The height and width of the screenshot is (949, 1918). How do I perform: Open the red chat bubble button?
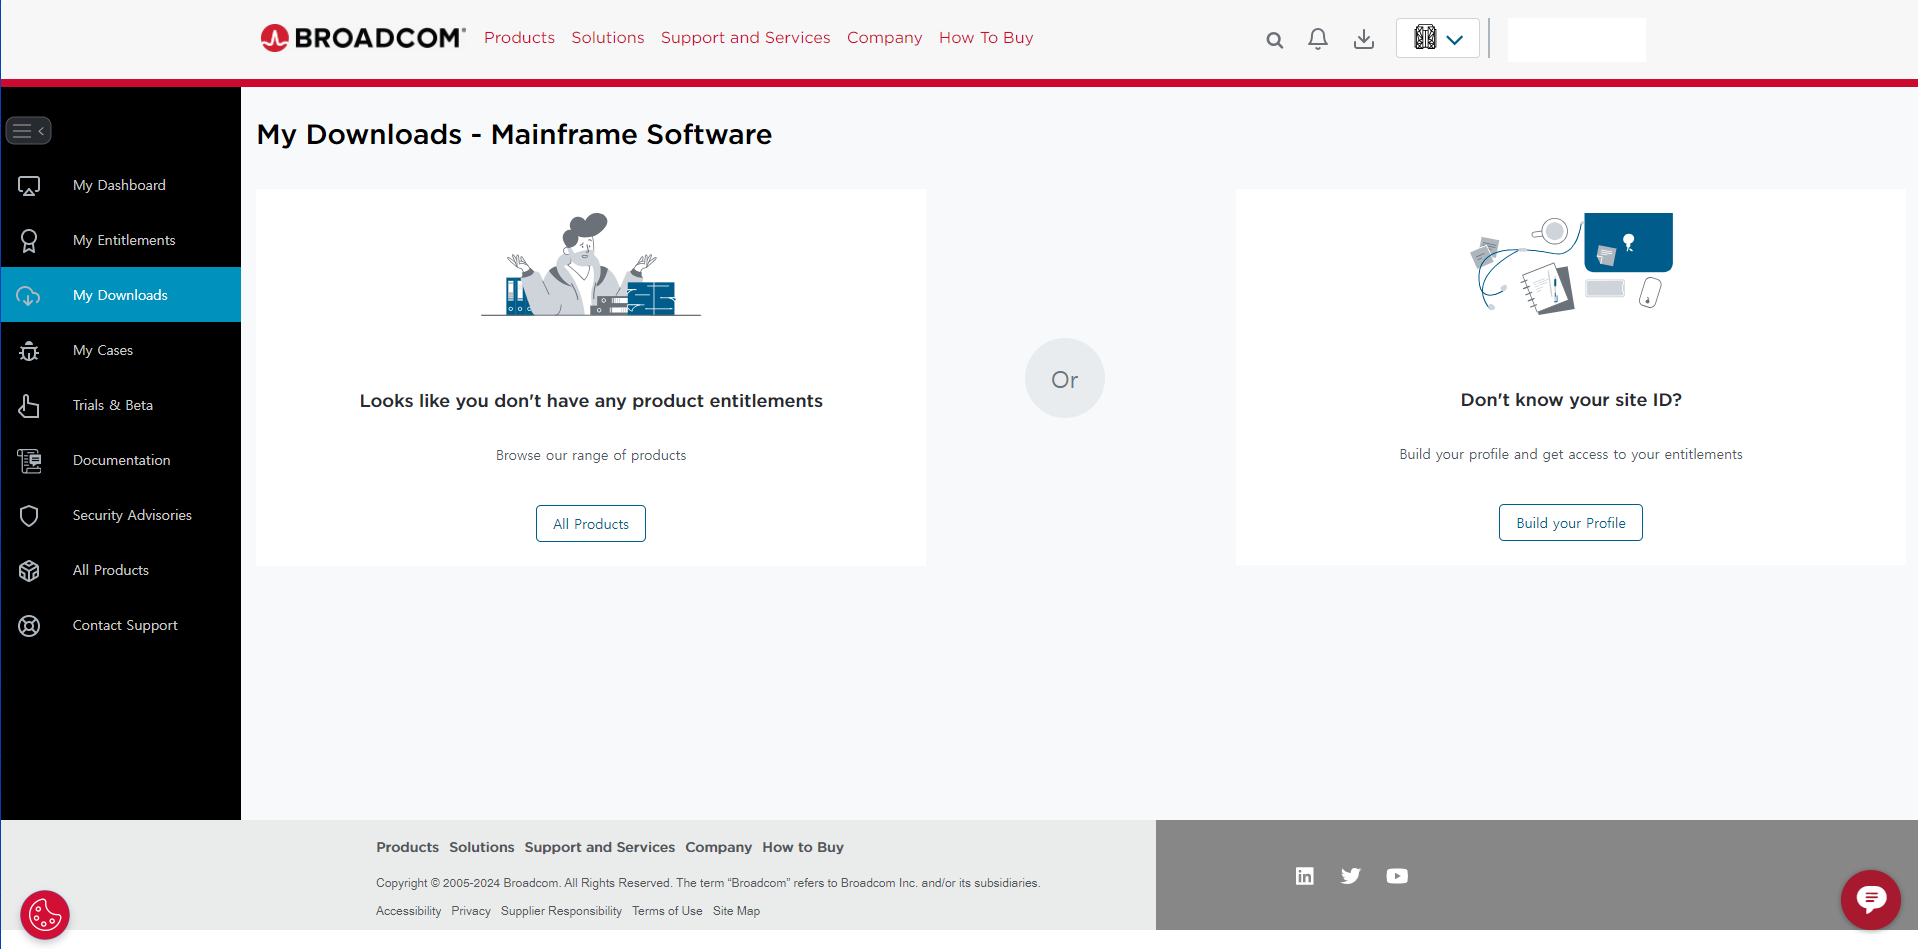pos(1870,900)
